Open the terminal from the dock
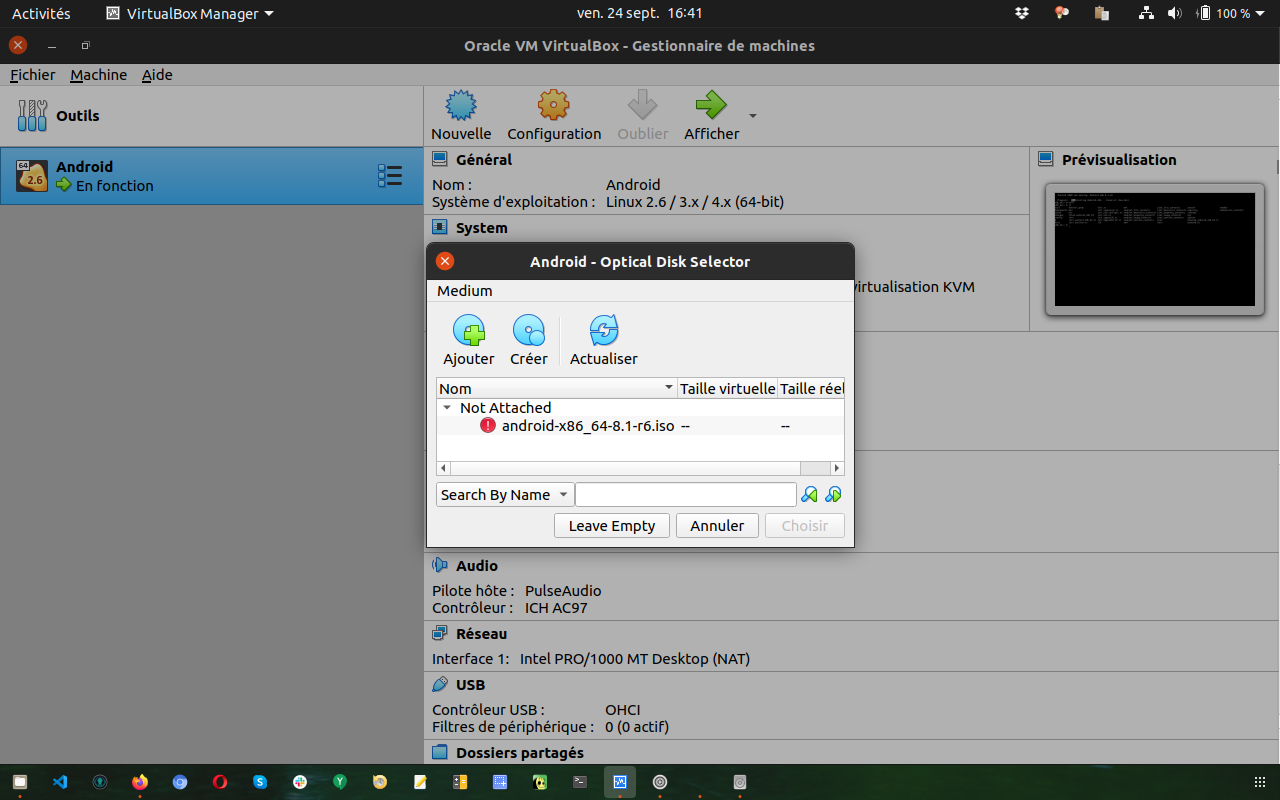The height and width of the screenshot is (800, 1280). coord(580,782)
